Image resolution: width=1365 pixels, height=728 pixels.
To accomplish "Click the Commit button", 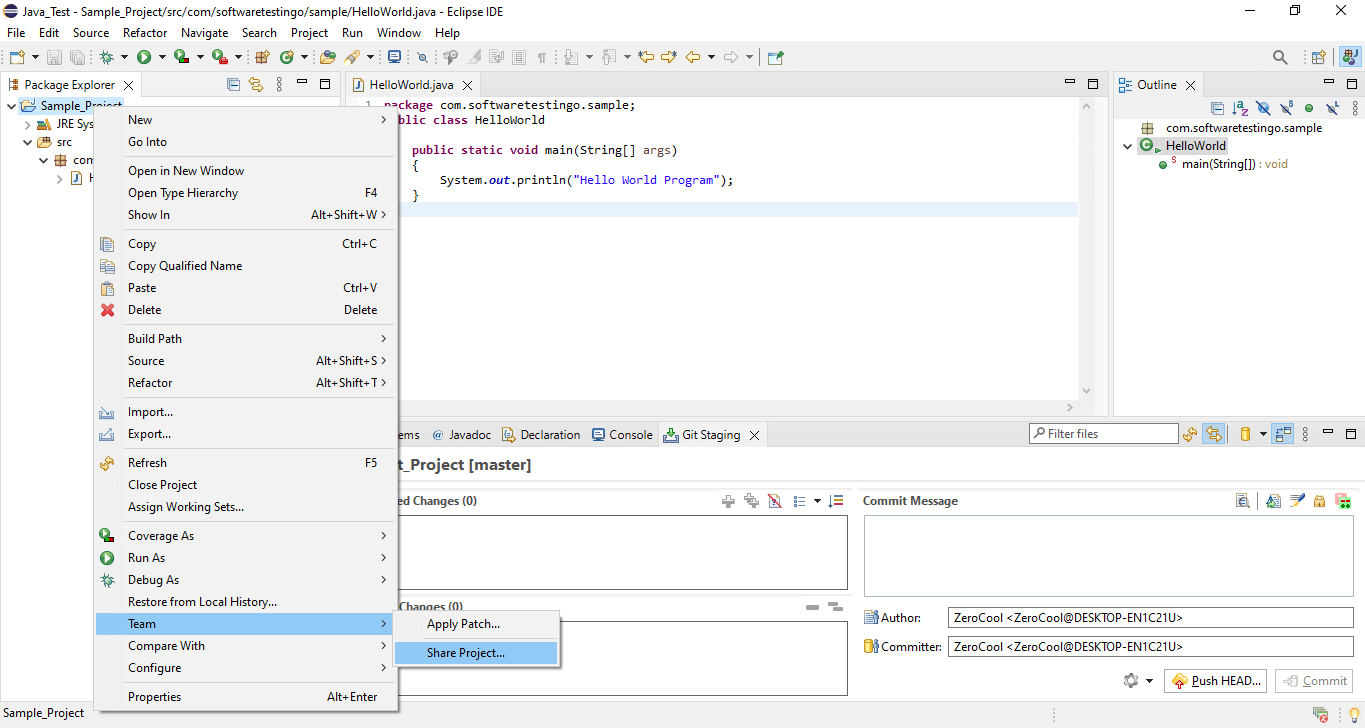I will [1314, 681].
